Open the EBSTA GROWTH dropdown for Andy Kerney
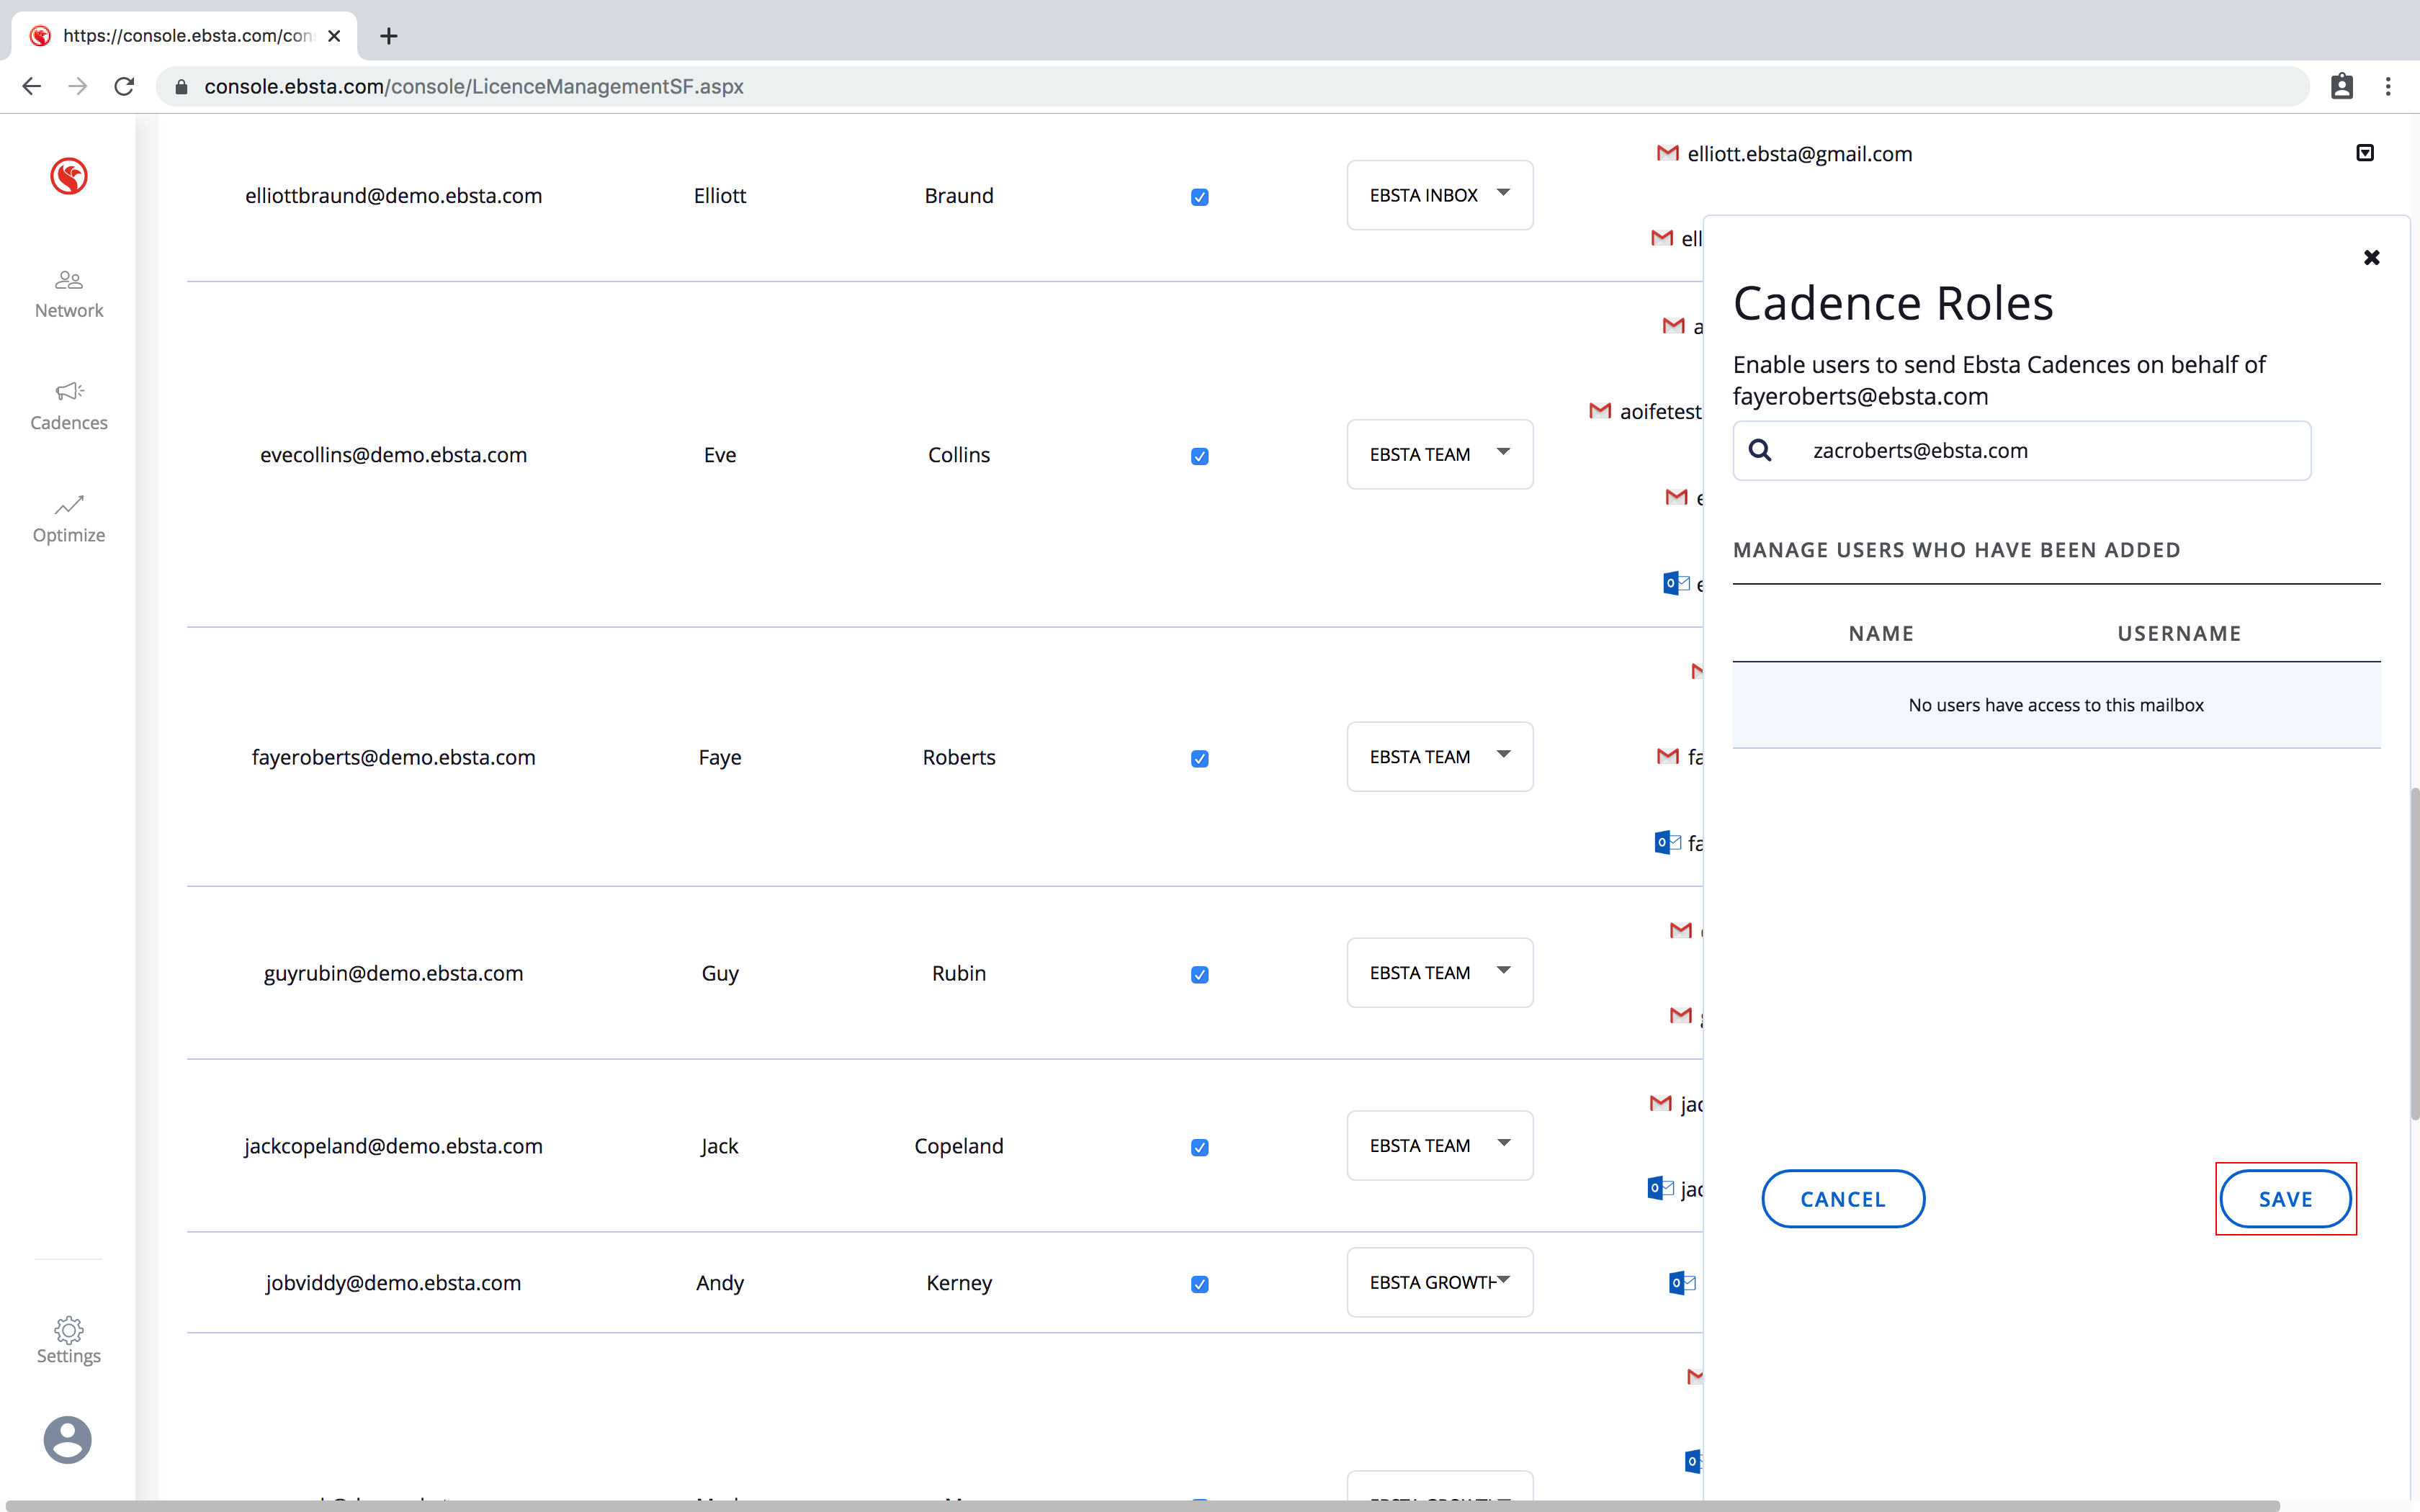This screenshot has width=2420, height=1512. coord(1439,1282)
